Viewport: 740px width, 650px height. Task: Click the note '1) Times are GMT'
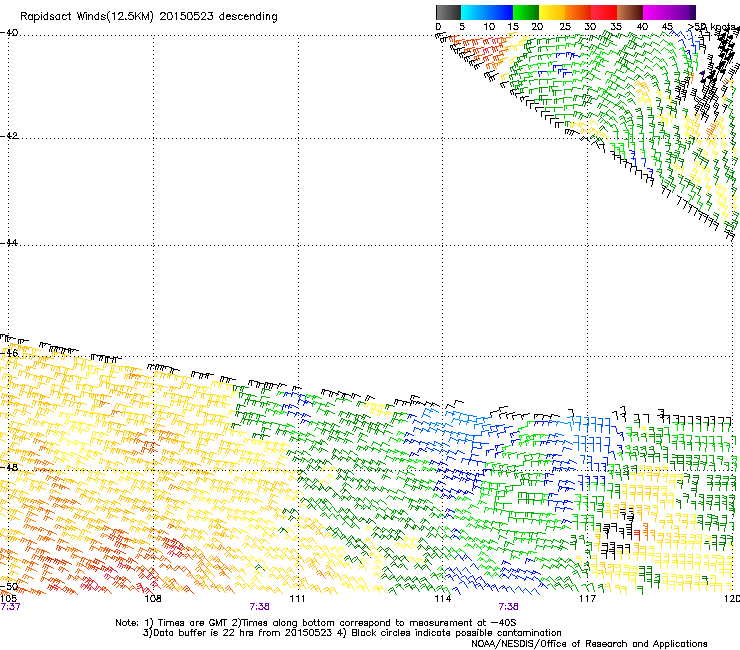(187, 623)
